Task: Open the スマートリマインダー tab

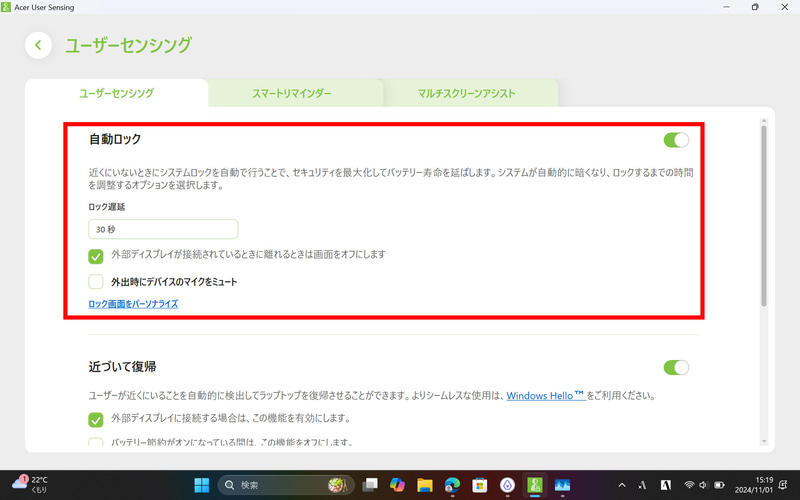Action: tap(291, 93)
